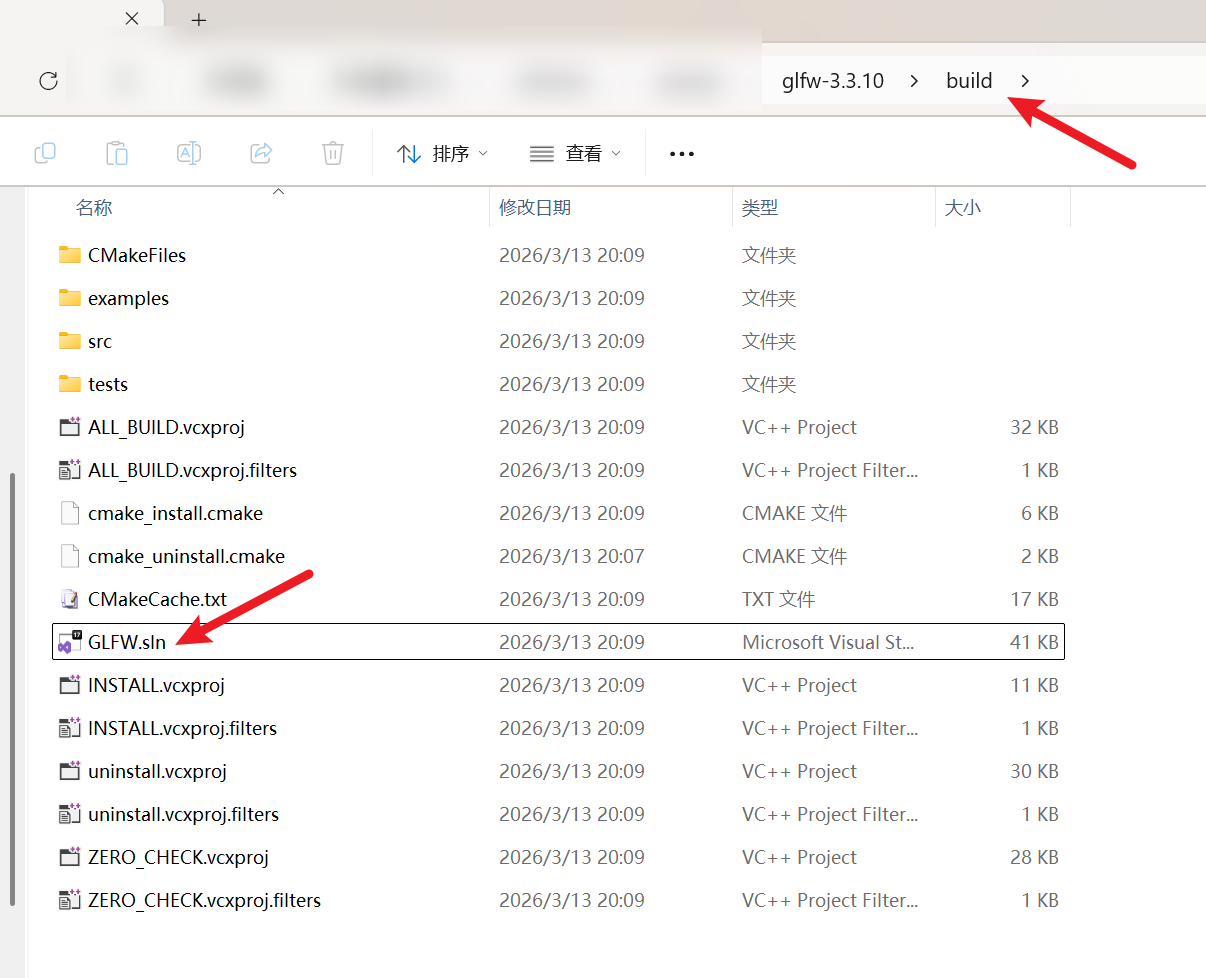Click the Paste clipboard icon

pyautogui.click(x=117, y=153)
